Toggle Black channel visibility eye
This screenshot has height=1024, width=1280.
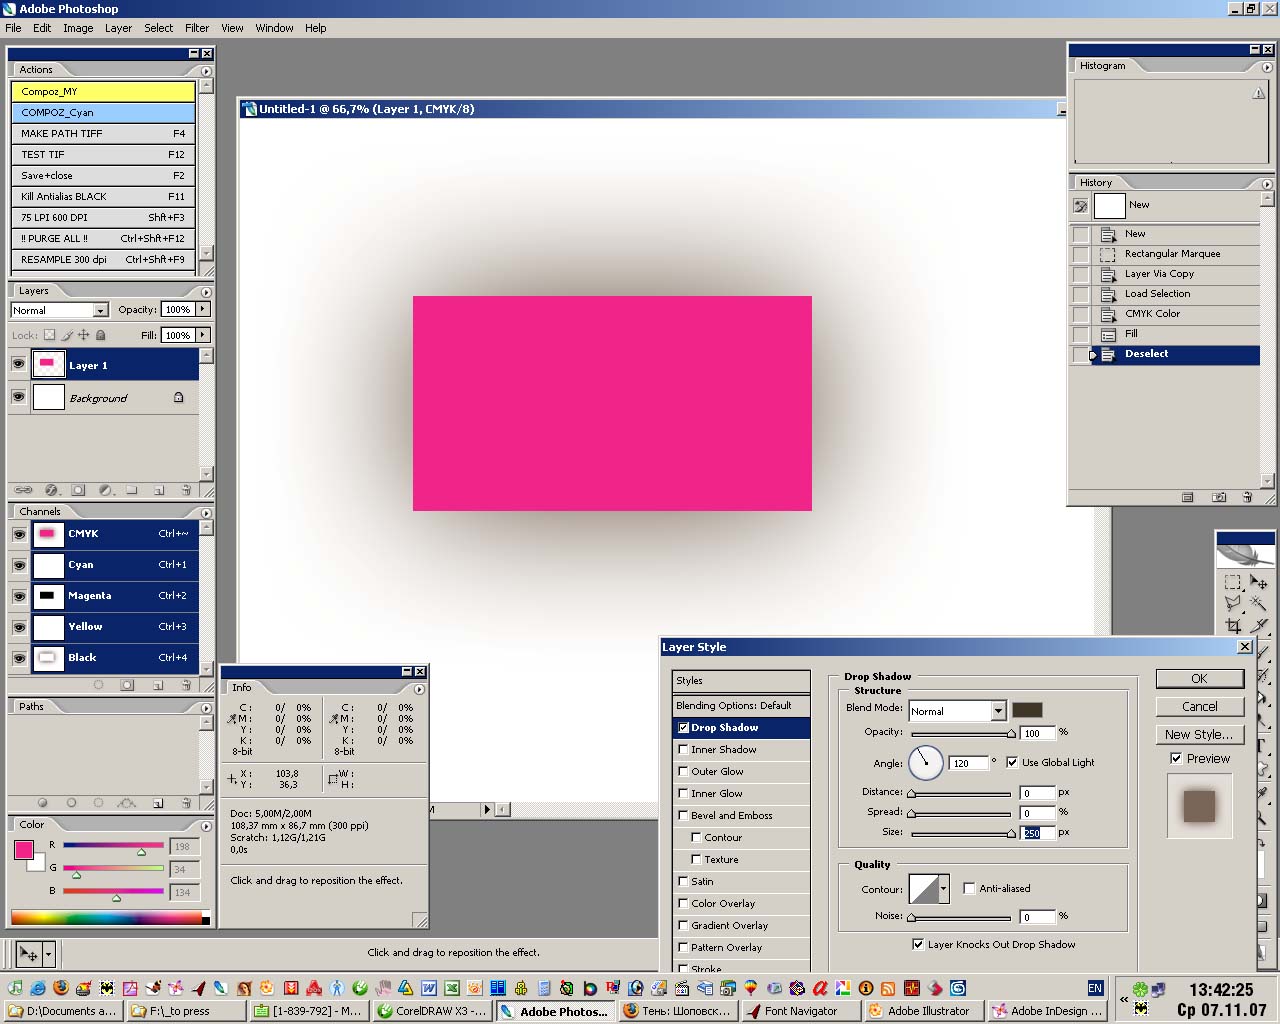pyautogui.click(x=18, y=658)
